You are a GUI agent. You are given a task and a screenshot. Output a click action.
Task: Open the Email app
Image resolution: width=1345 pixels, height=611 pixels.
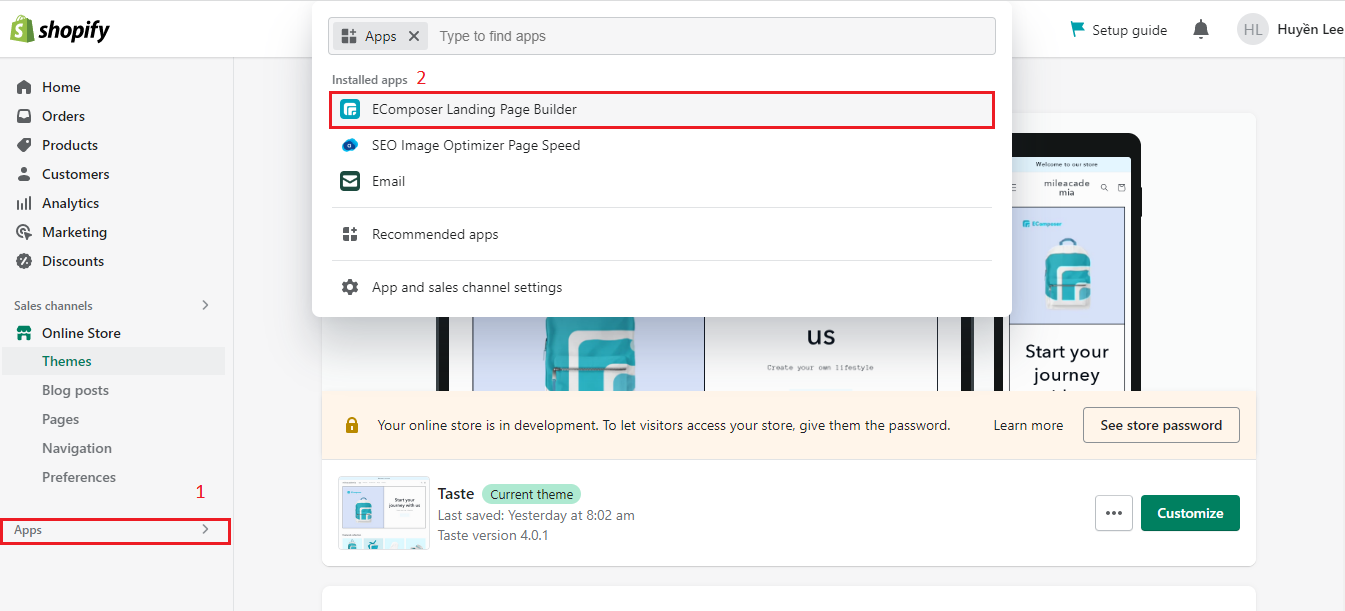click(662, 181)
